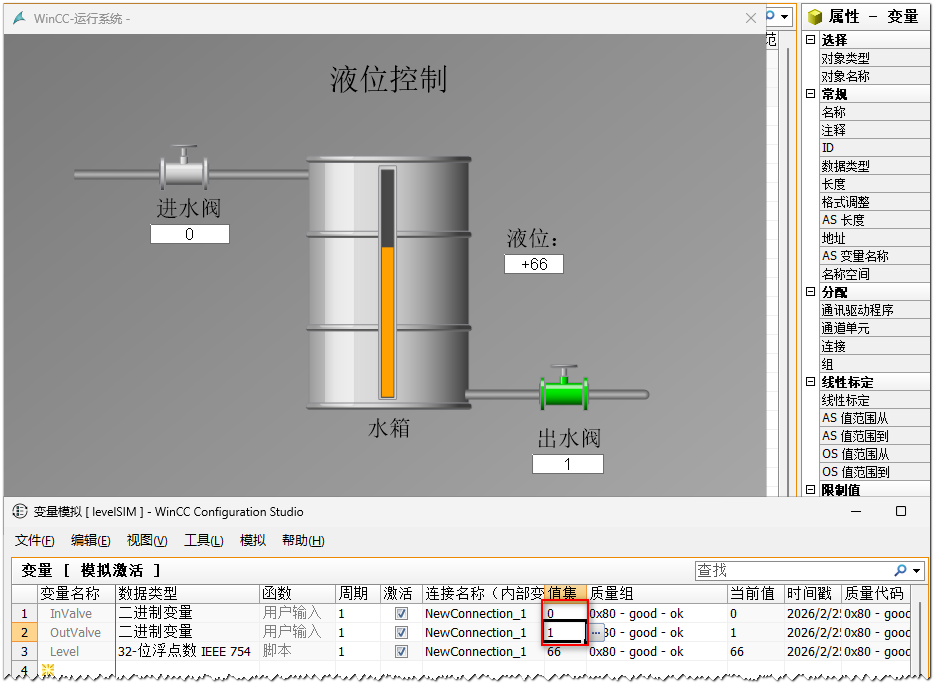The width and height of the screenshot is (934, 690).
Task: Click the ellipsis button in the OutValve row
Action: pyautogui.click(x=596, y=633)
